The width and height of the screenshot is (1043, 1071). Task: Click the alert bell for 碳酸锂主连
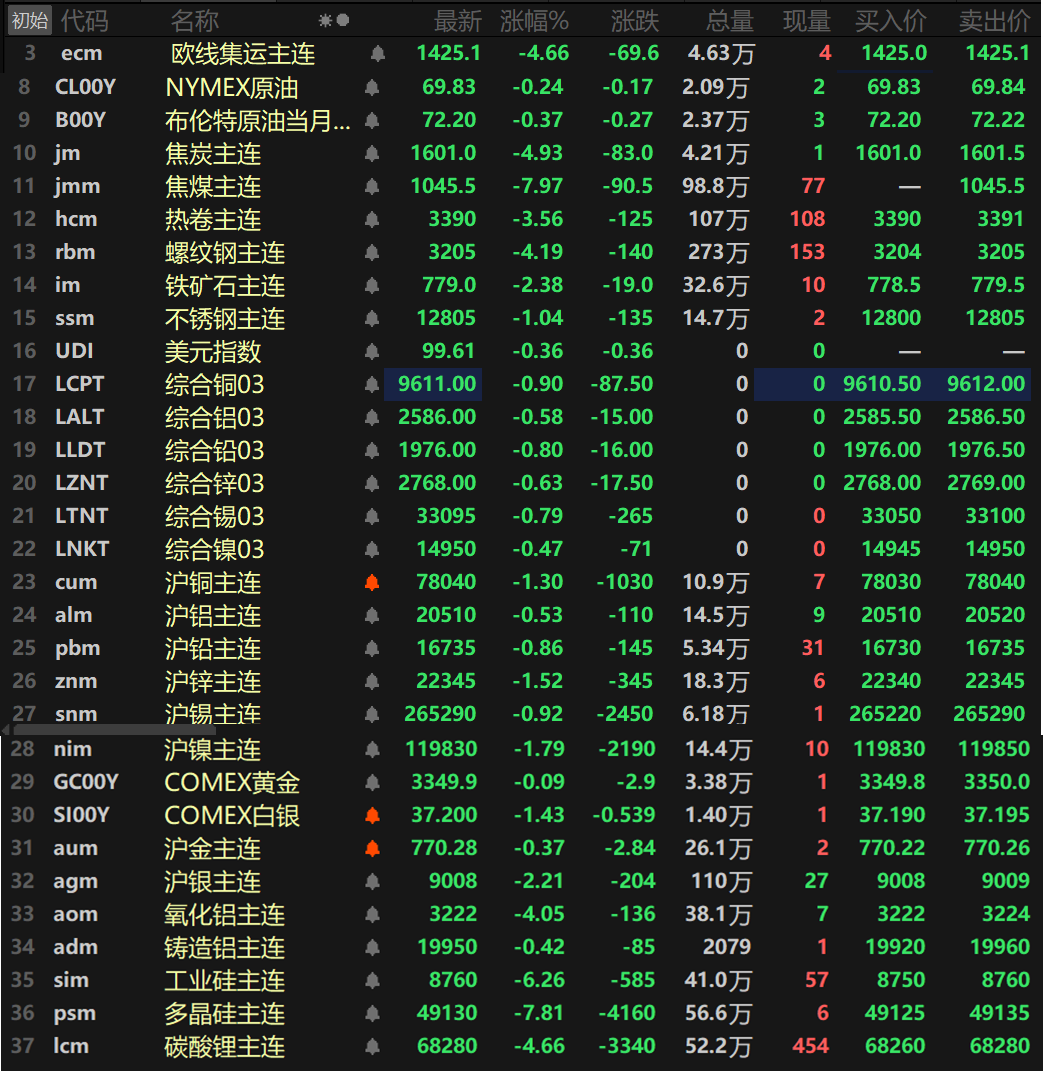click(x=371, y=1046)
